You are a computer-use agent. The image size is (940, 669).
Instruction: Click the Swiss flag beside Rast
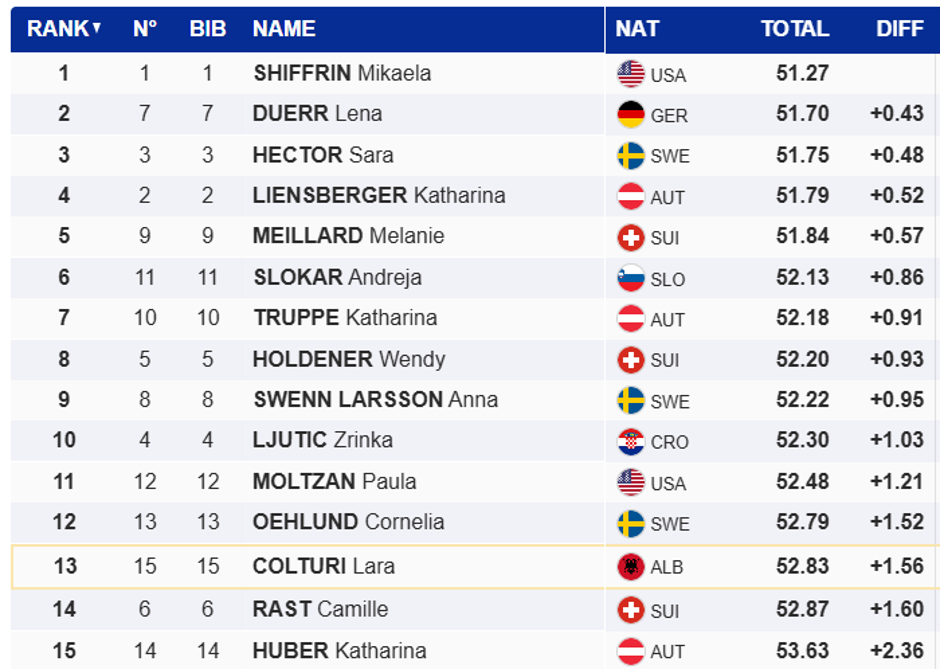pyautogui.click(x=631, y=609)
